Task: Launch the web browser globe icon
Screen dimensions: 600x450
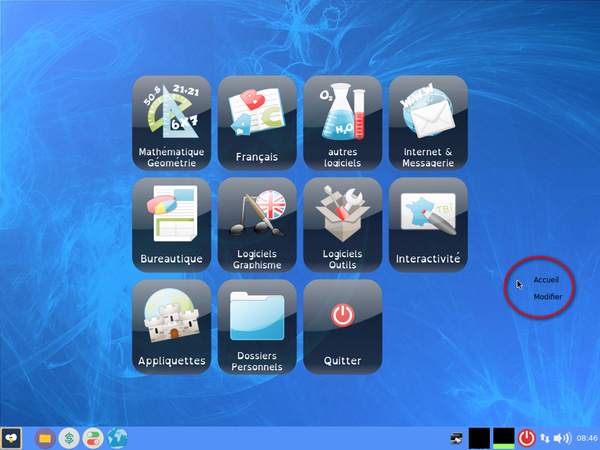Action: tap(117, 438)
